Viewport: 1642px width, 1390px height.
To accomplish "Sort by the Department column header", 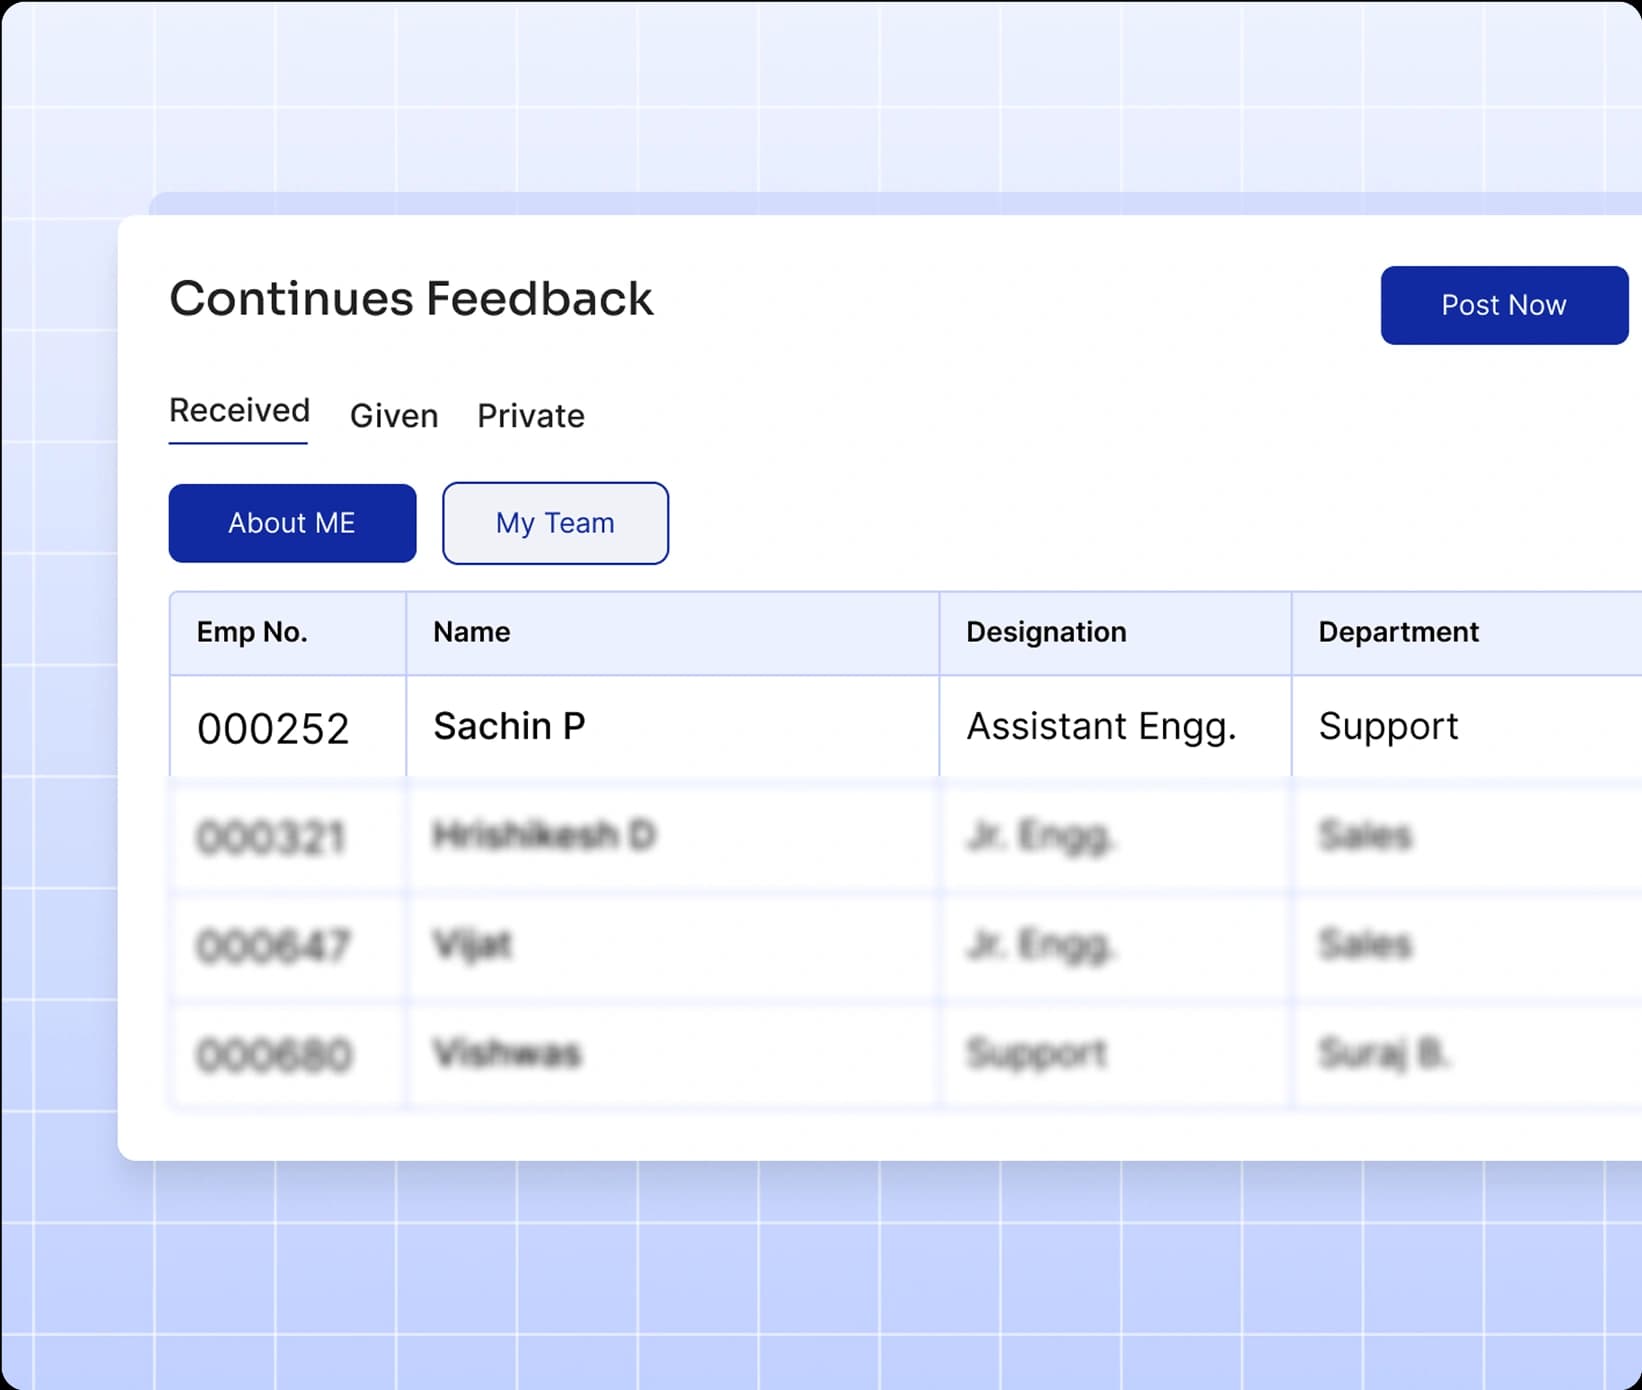I will [x=1398, y=631].
